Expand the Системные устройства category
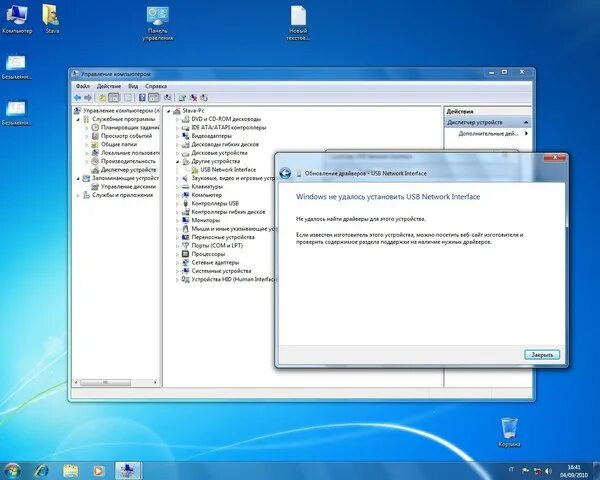Viewport: 600px width, 480px height. pyautogui.click(x=178, y=271)
